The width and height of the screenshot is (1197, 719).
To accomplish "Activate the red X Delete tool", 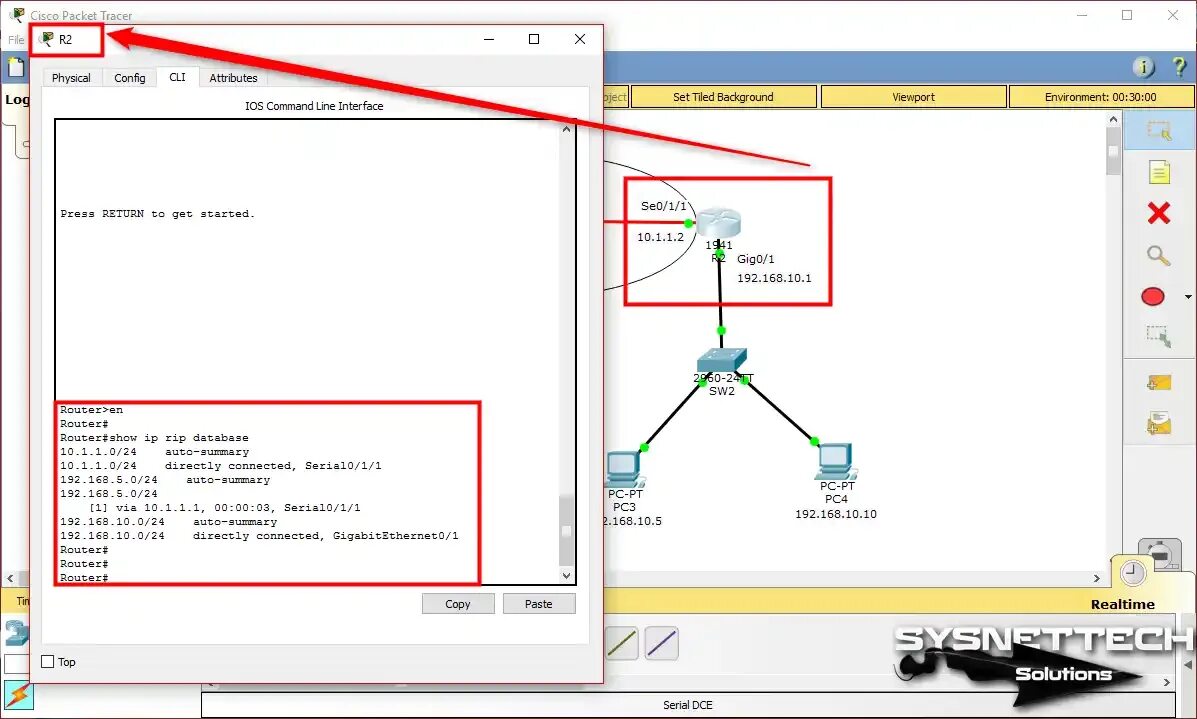I will pos(1159,213).
